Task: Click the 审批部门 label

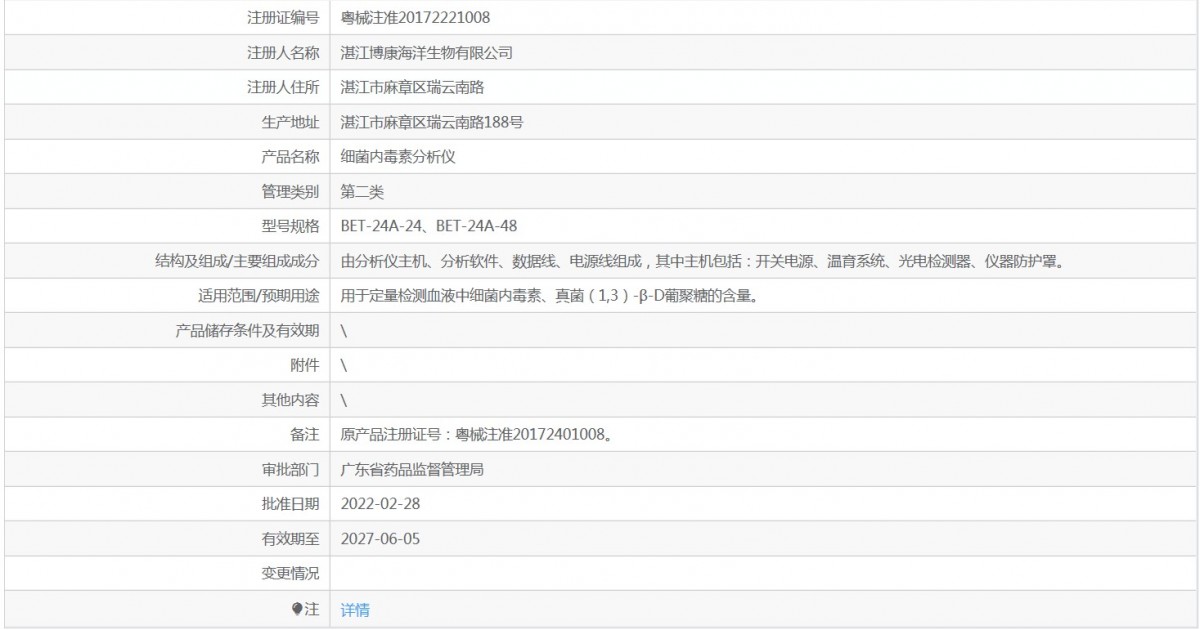Action: (290, 469)
